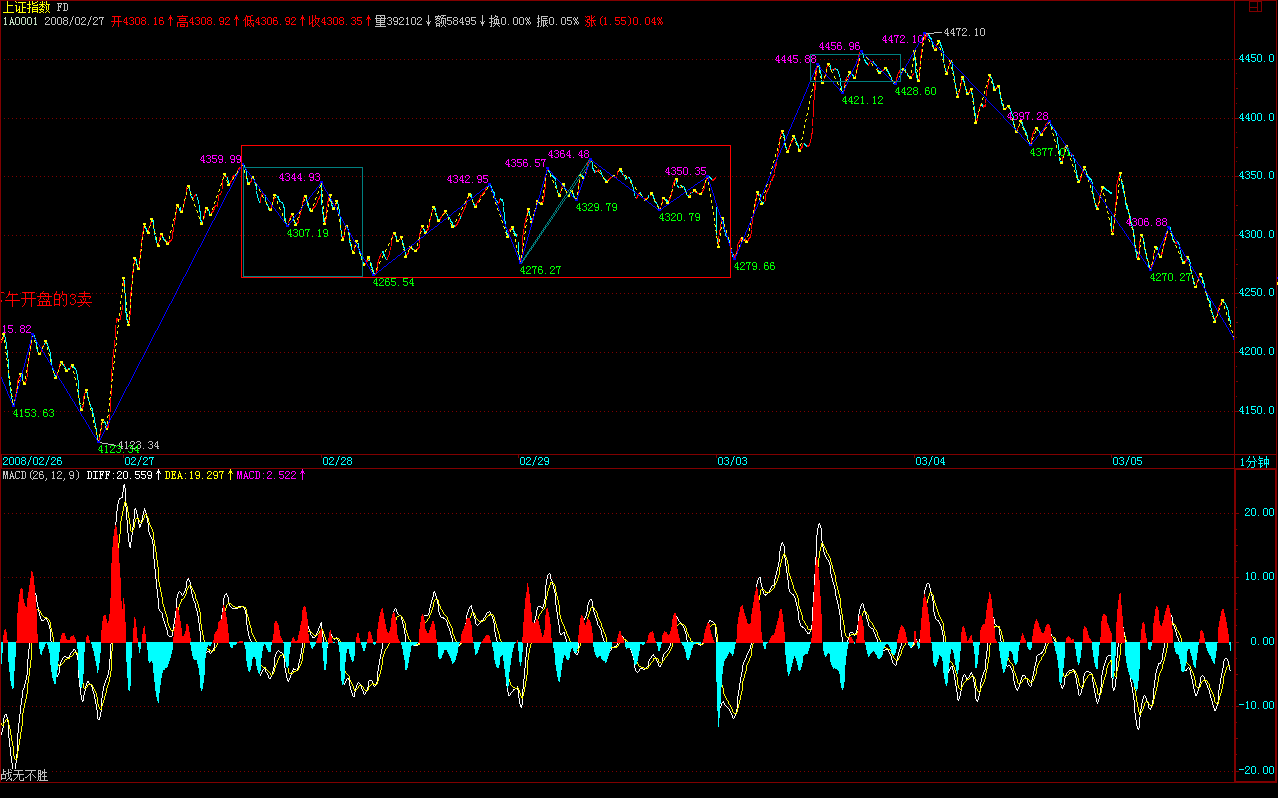The height and width of the screenshot is (798, 1278).
Task: Click the 1A0001 stock code label
Action: tap(20, 21)
